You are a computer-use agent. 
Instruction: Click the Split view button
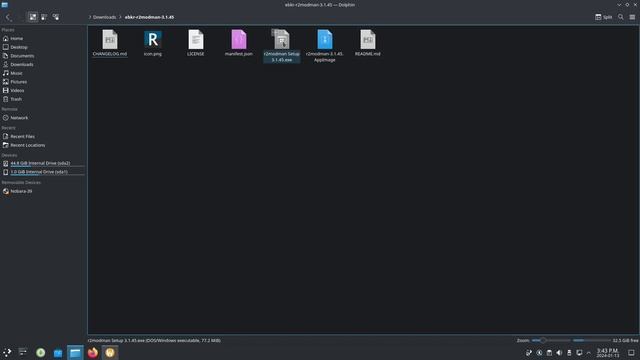pyautogui.click(x=604, y=17)
